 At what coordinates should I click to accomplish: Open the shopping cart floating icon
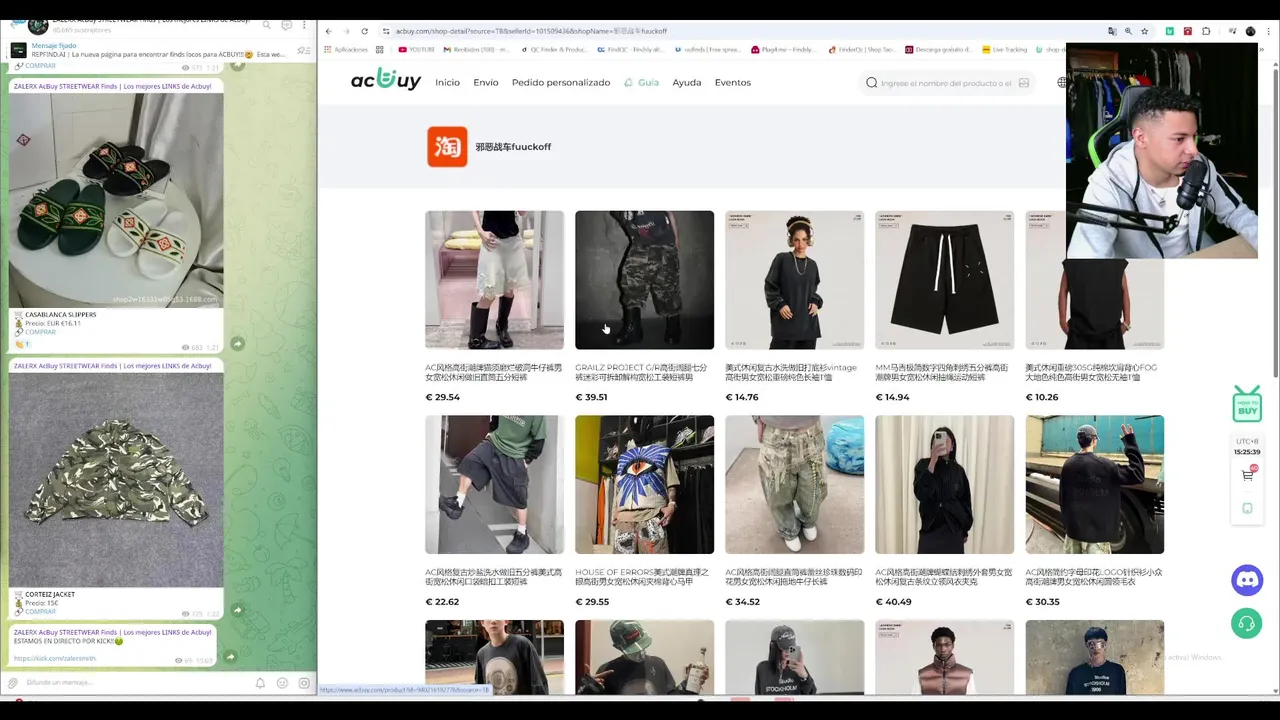tap(1248, 475)
